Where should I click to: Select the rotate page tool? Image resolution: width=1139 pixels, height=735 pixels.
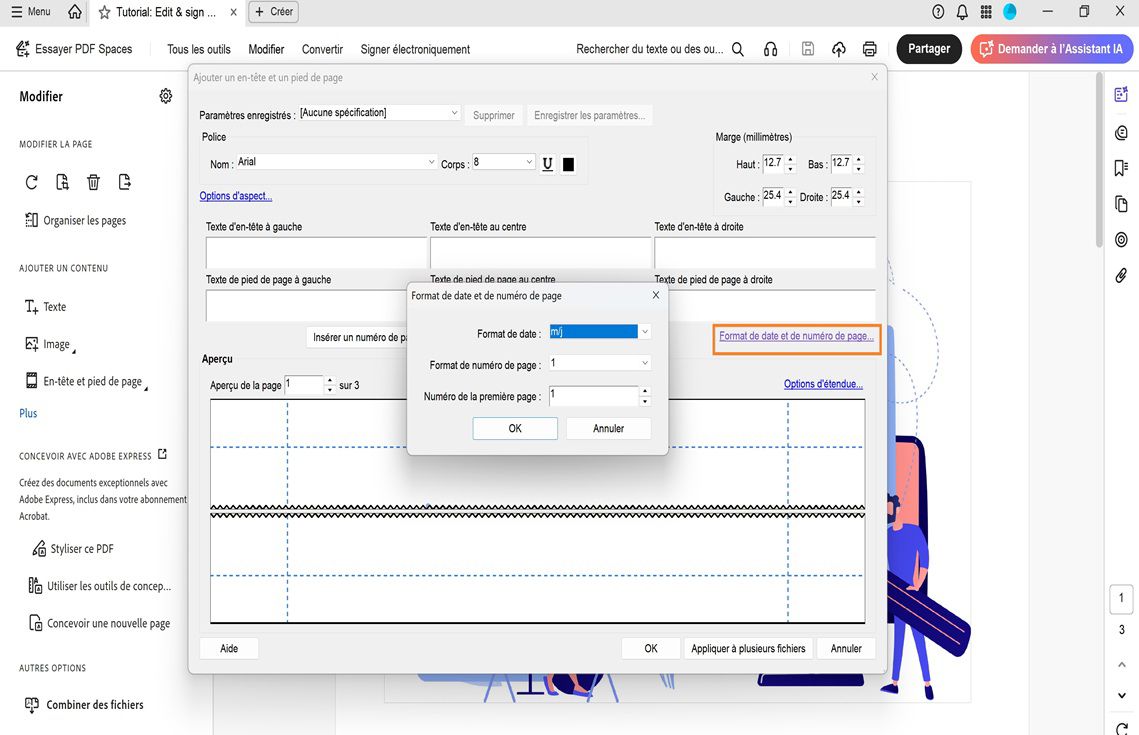point(31,181)
